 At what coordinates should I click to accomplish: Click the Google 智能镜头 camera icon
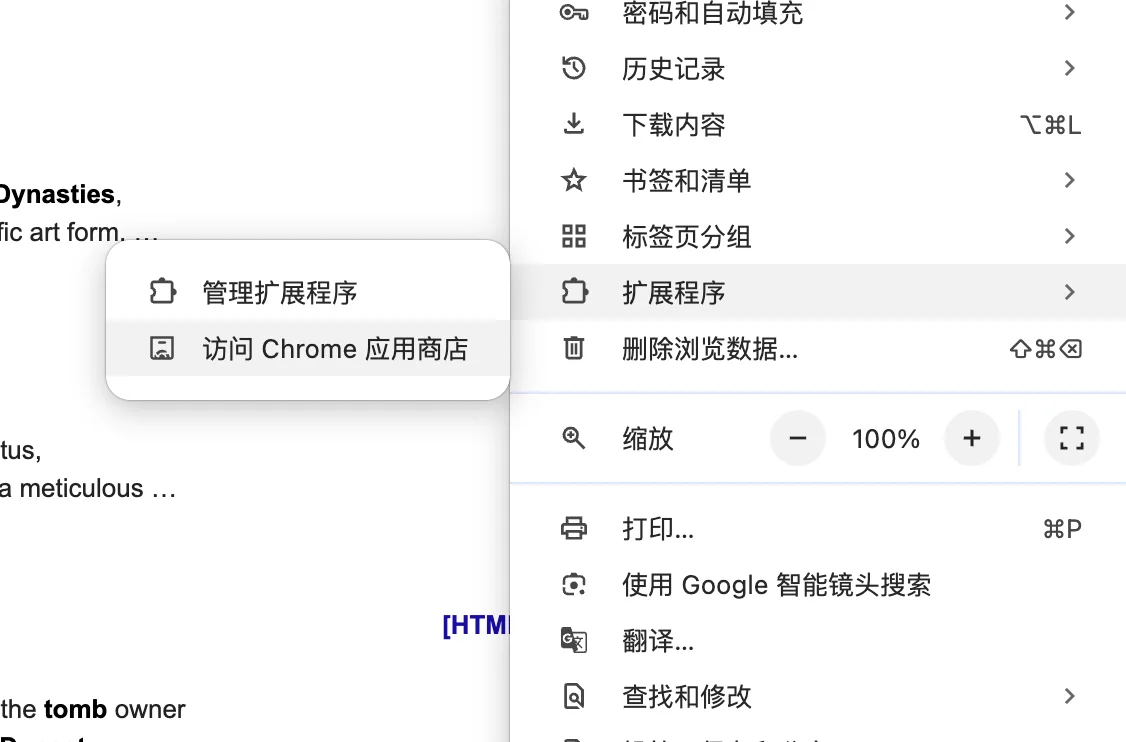pyautogui.click(x=574, y=584)
